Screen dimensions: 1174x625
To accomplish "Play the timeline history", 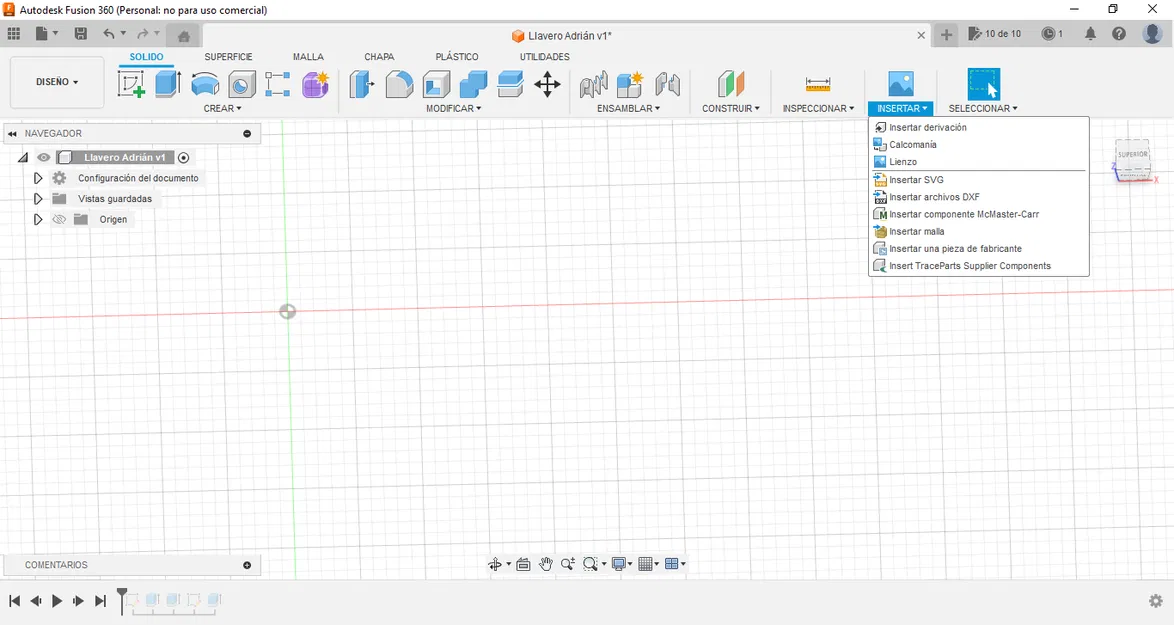I will click(x=57, y=600).
